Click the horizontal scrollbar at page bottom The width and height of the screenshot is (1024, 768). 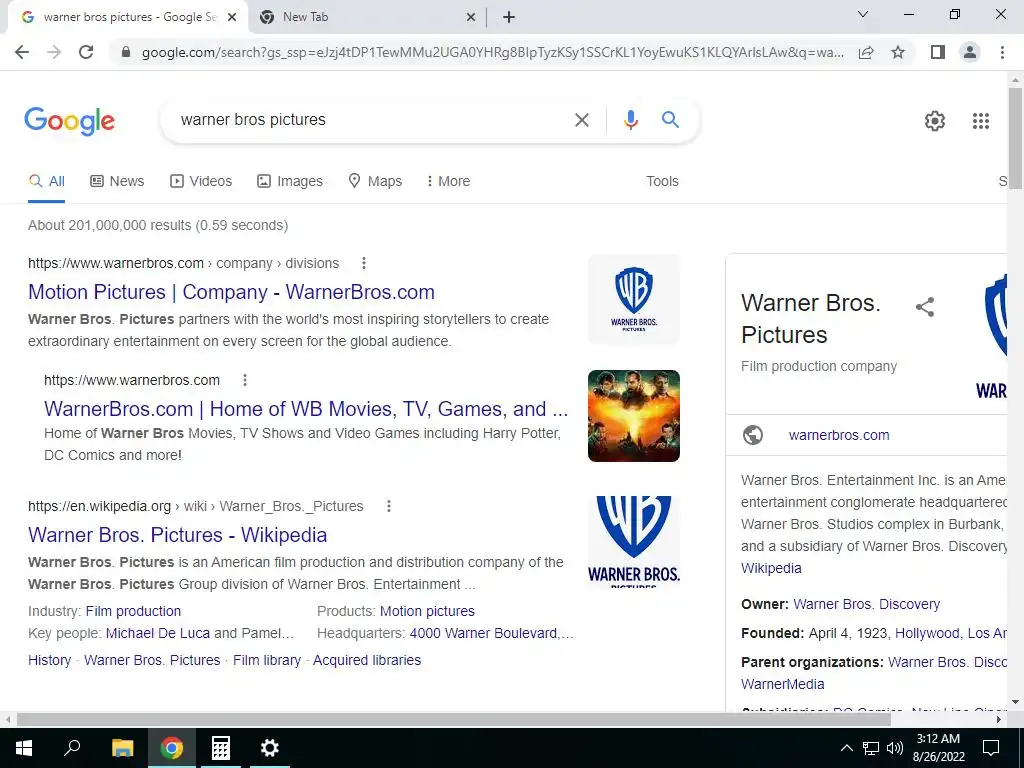point(454,719)
